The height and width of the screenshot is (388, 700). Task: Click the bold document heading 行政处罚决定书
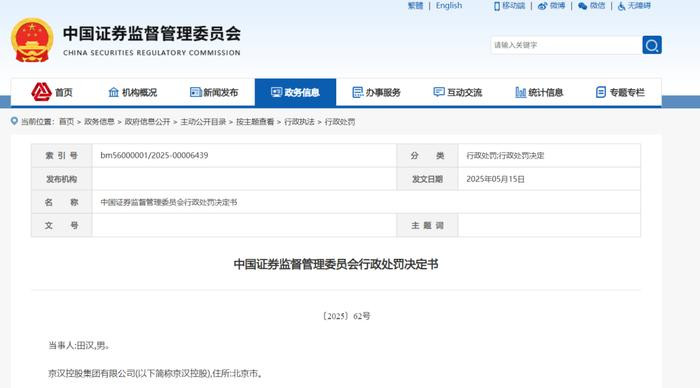point(336,264)
